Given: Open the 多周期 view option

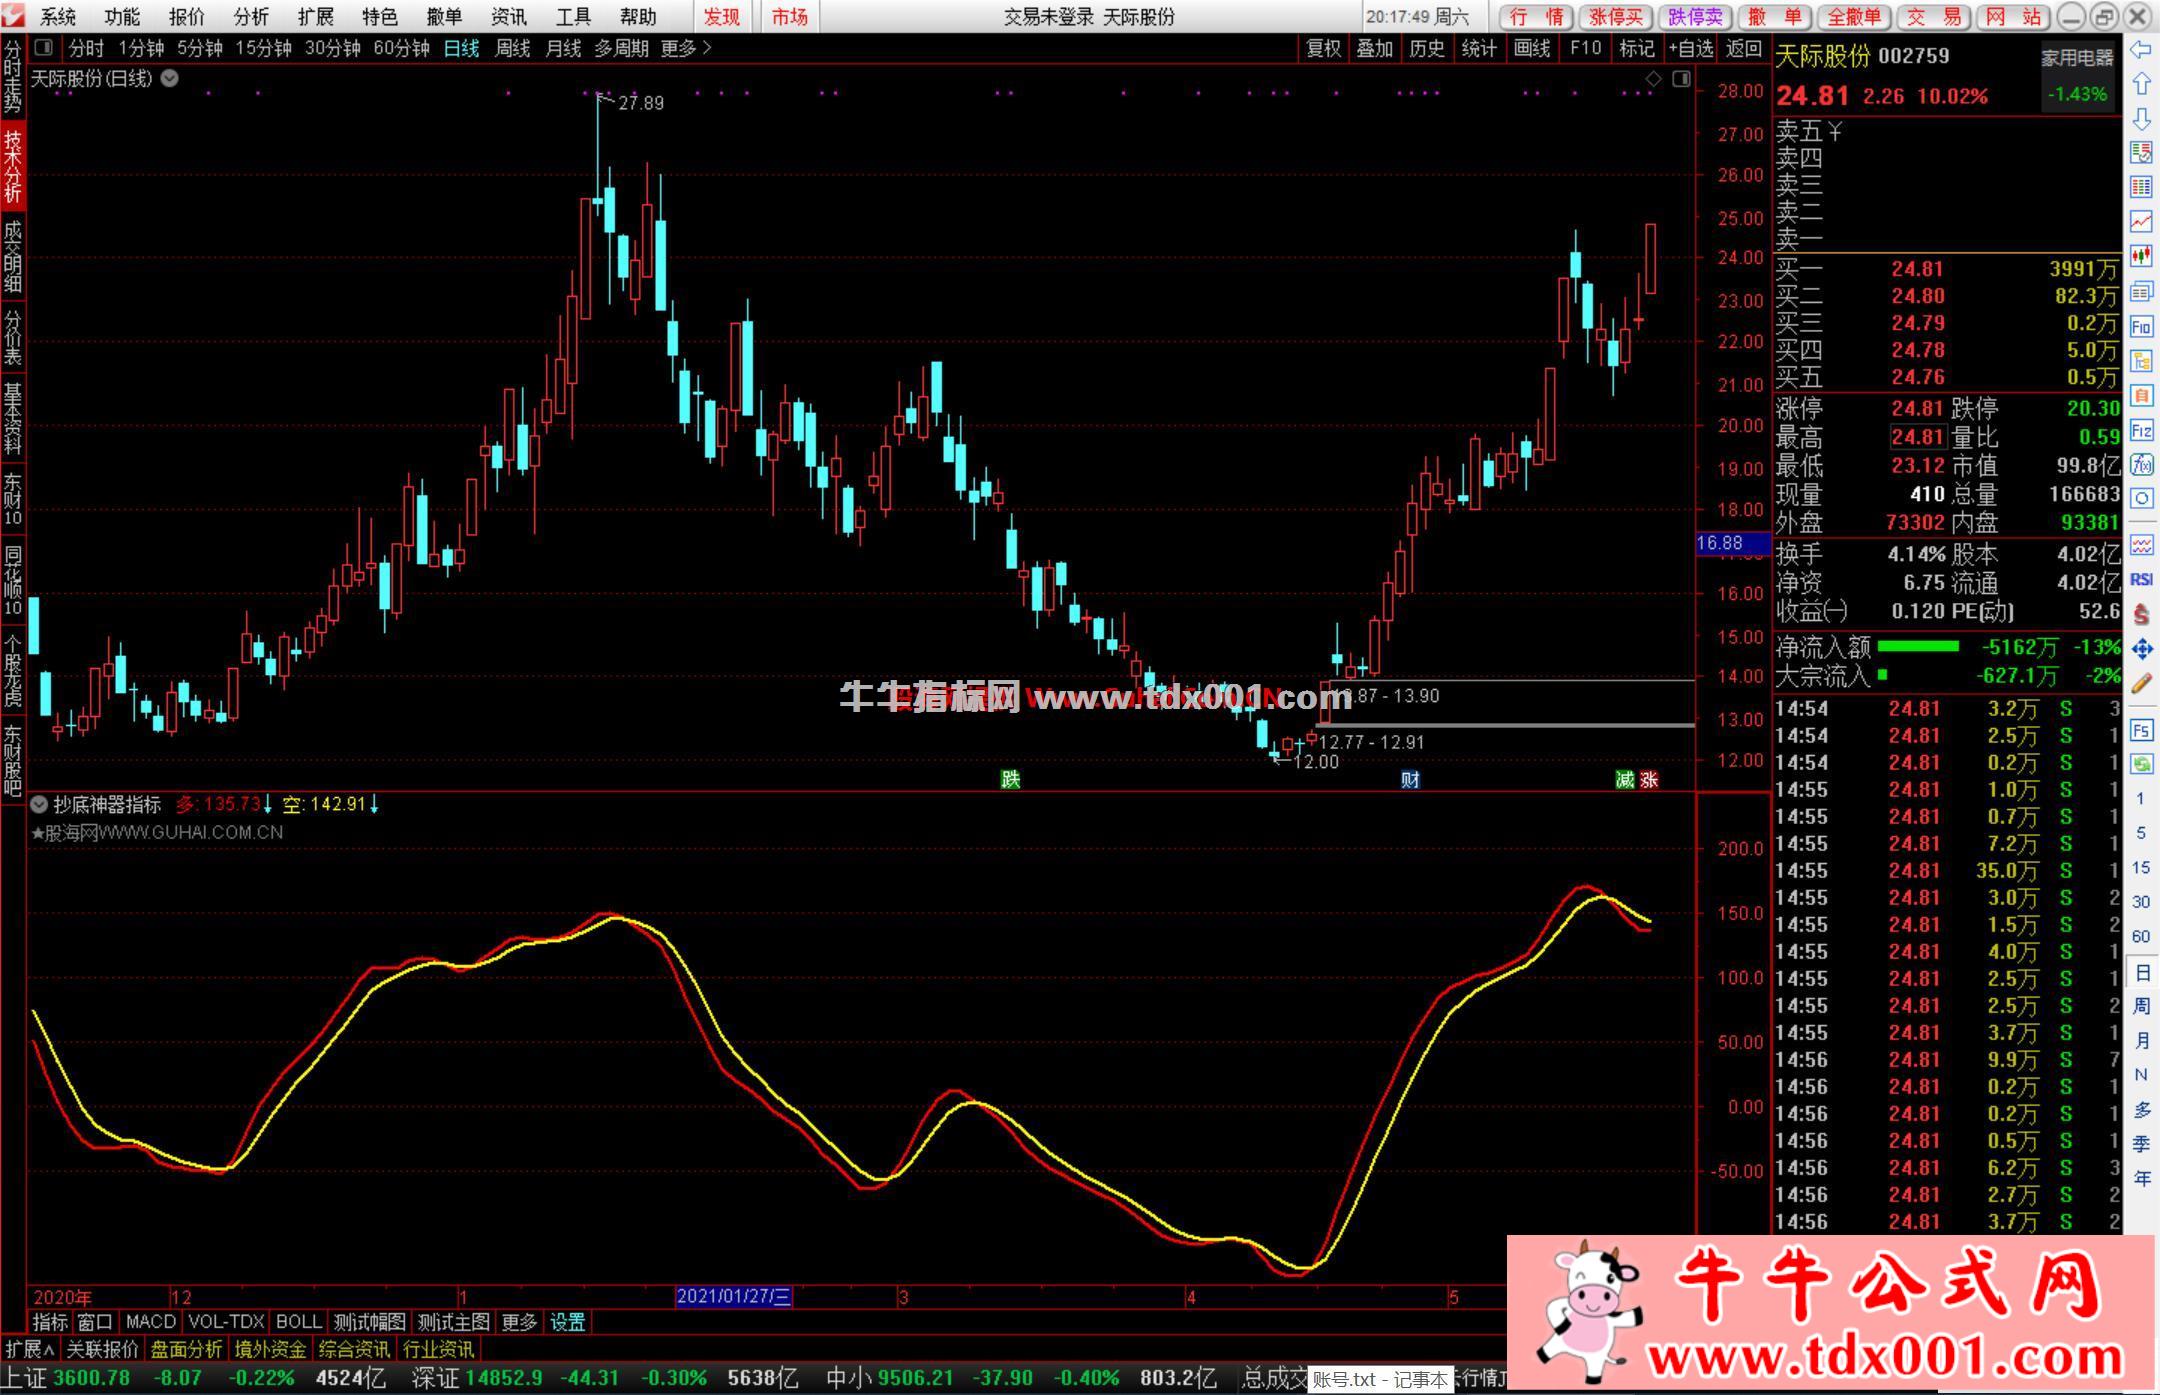Looking at the screenshot, I should click(621, 48).
